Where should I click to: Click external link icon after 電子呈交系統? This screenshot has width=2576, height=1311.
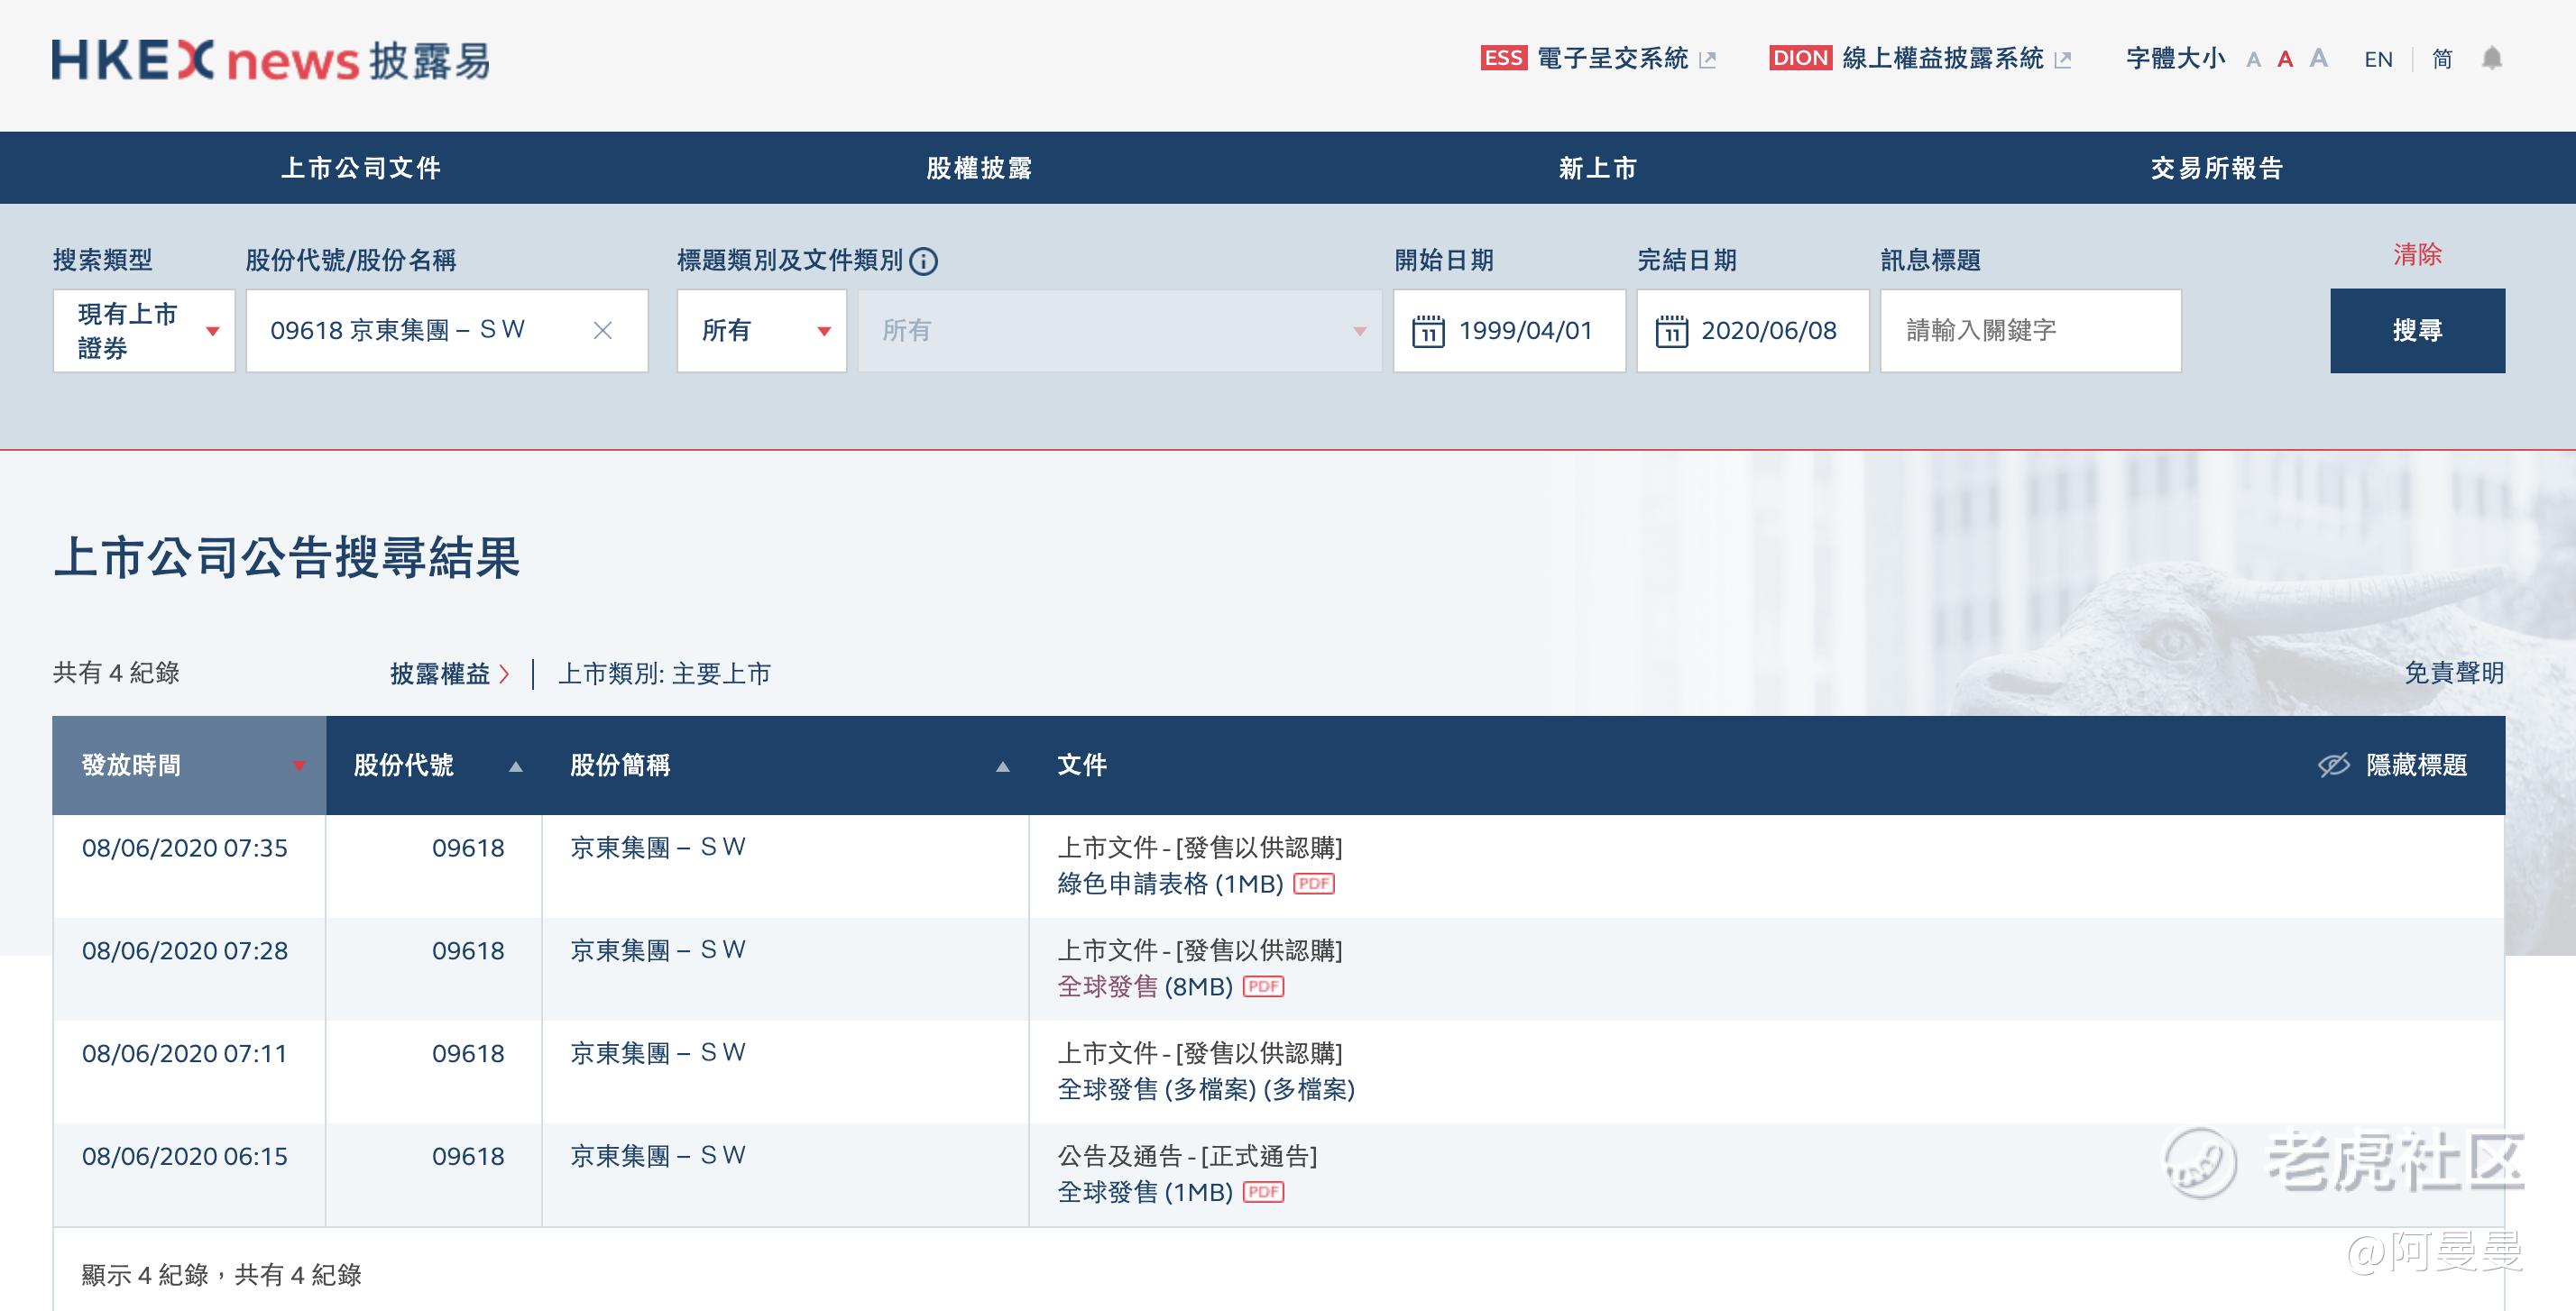(x=1708, y=60)
